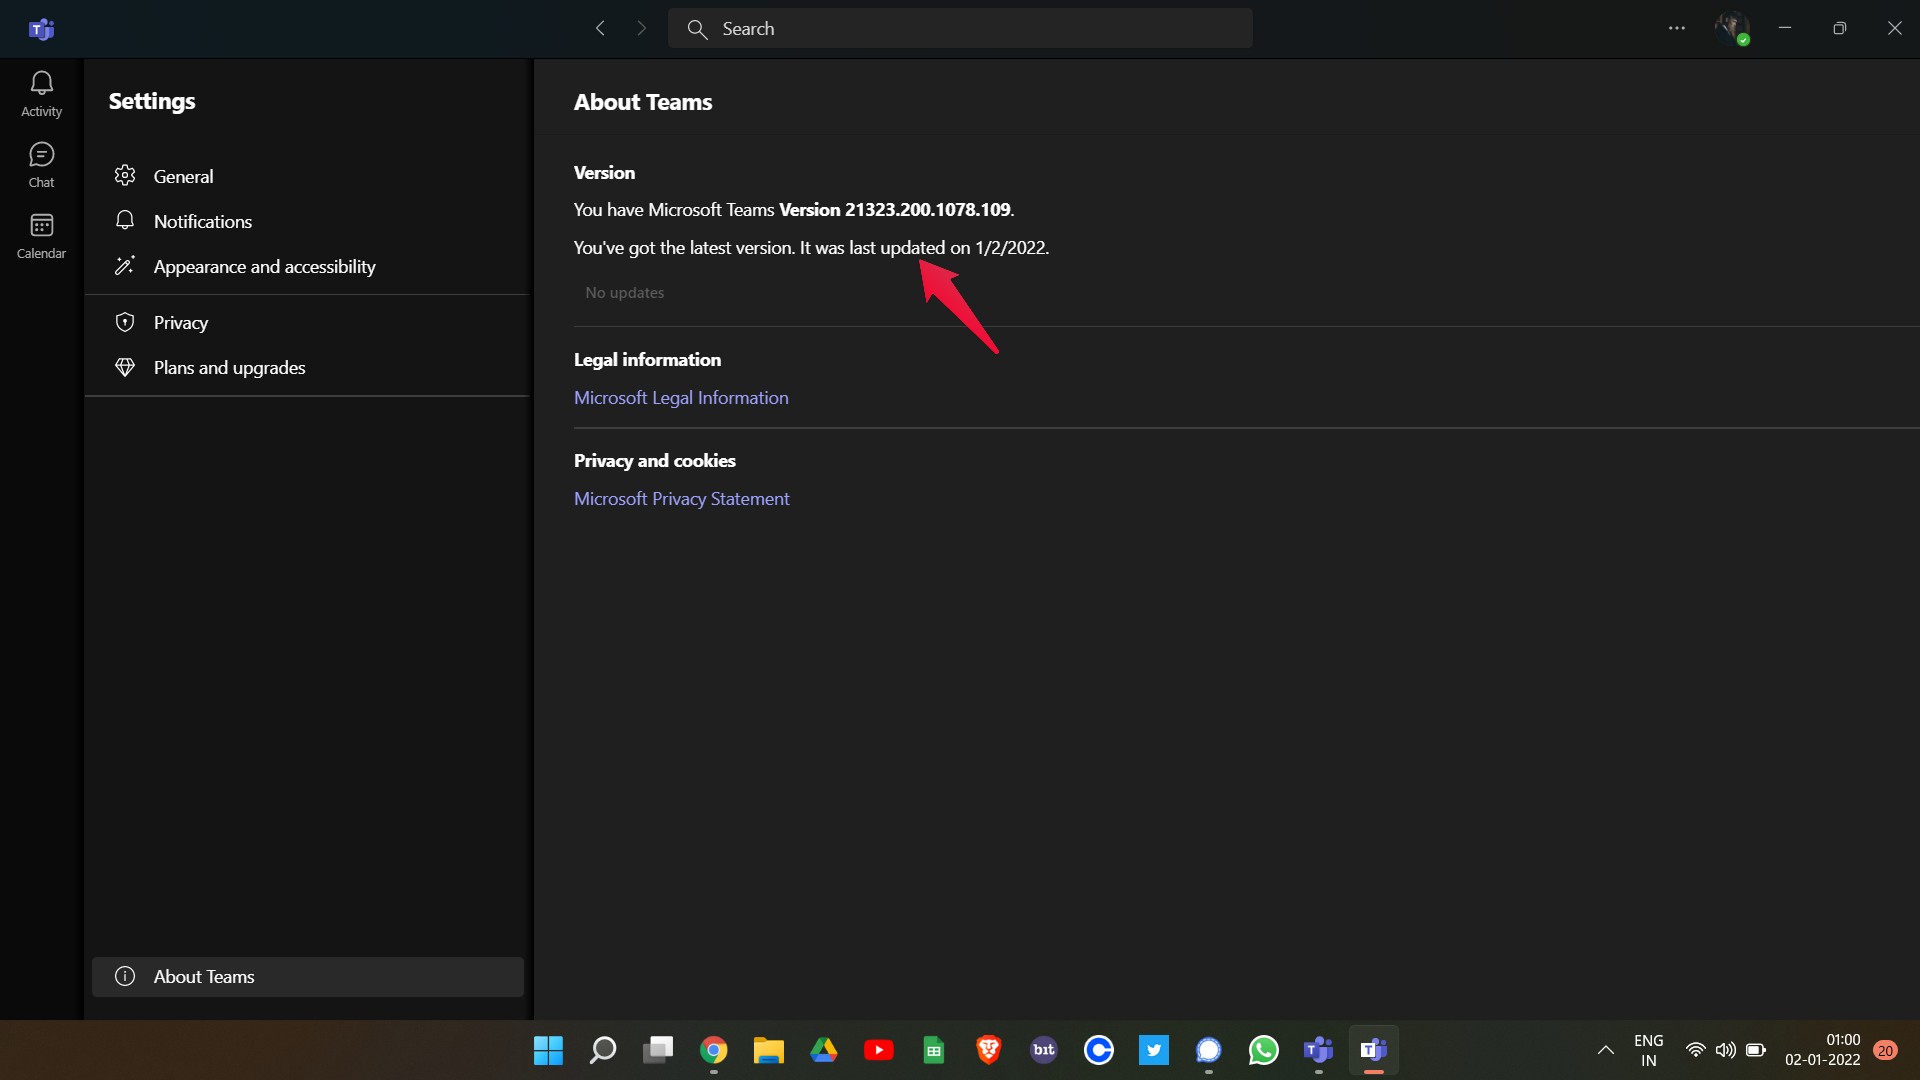Click Microsoft Legal Information hyperlink
This screenshot has height=1080, width=1920.
click(x=682, y=397)
